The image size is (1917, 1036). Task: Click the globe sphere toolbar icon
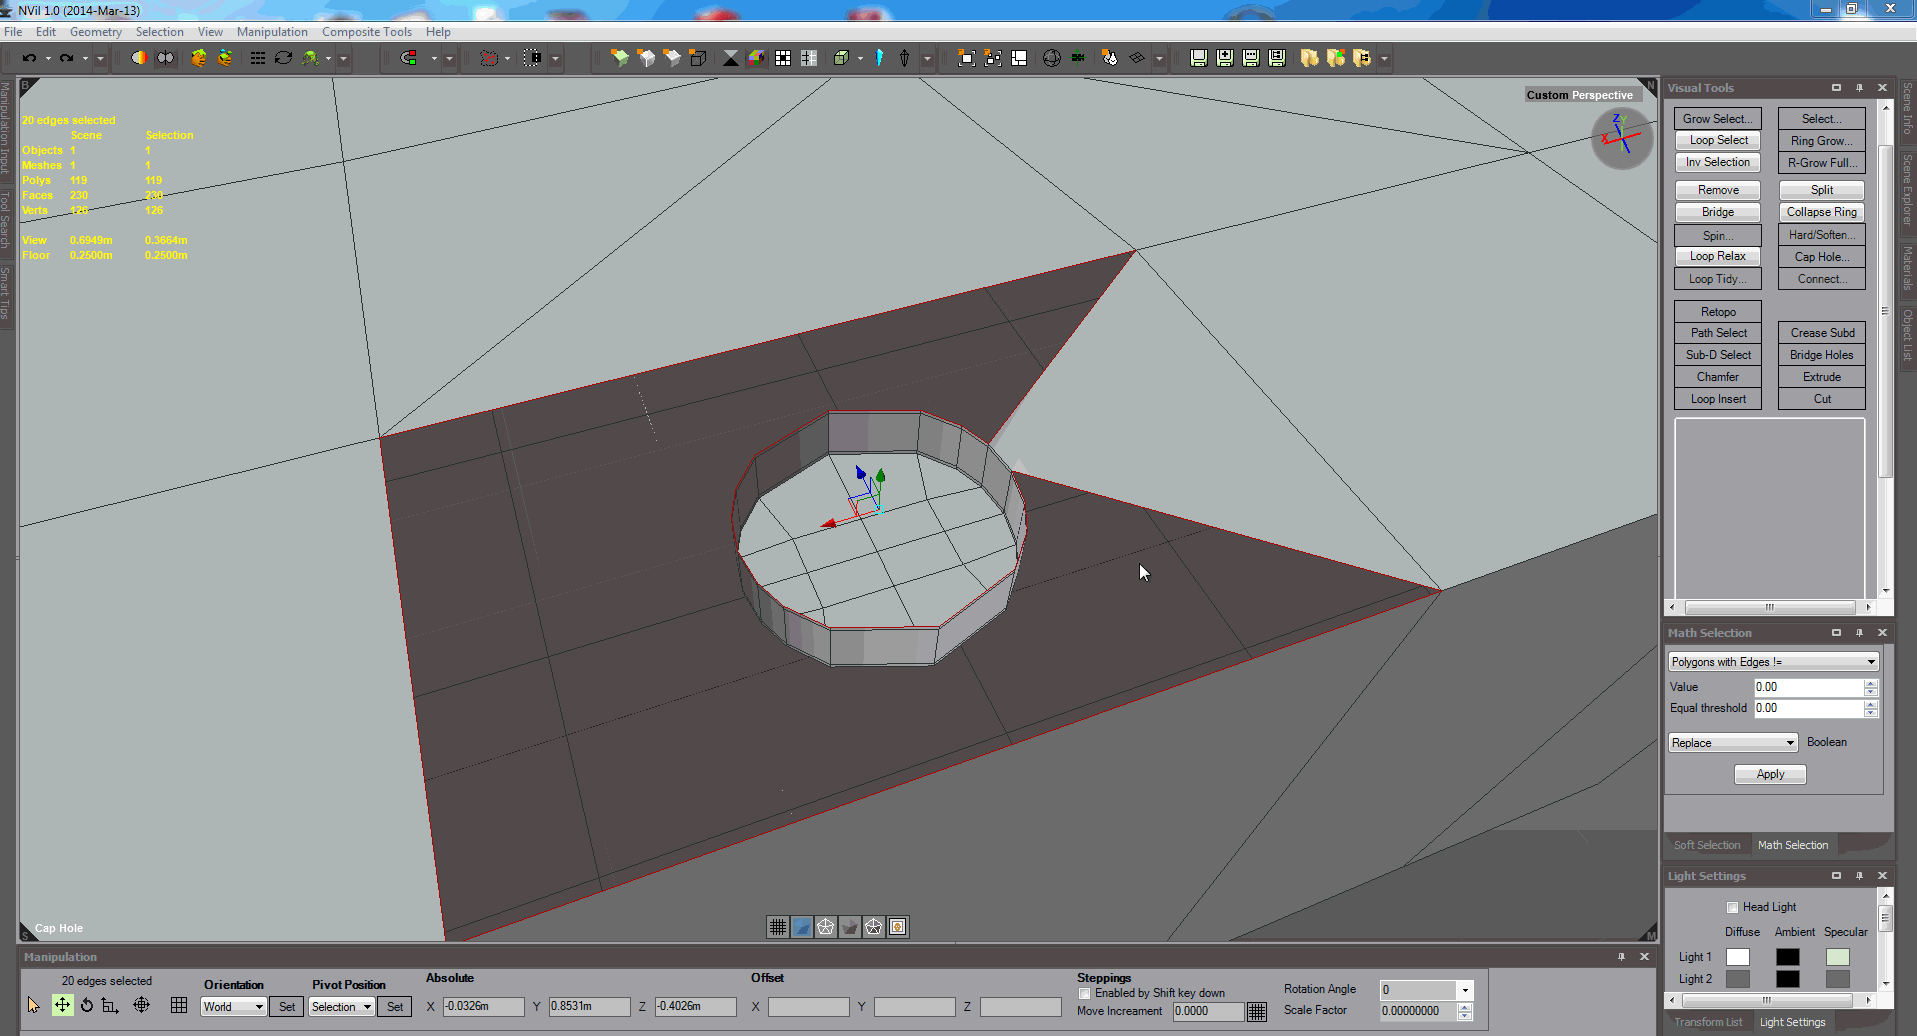(x=1051, y=58)
